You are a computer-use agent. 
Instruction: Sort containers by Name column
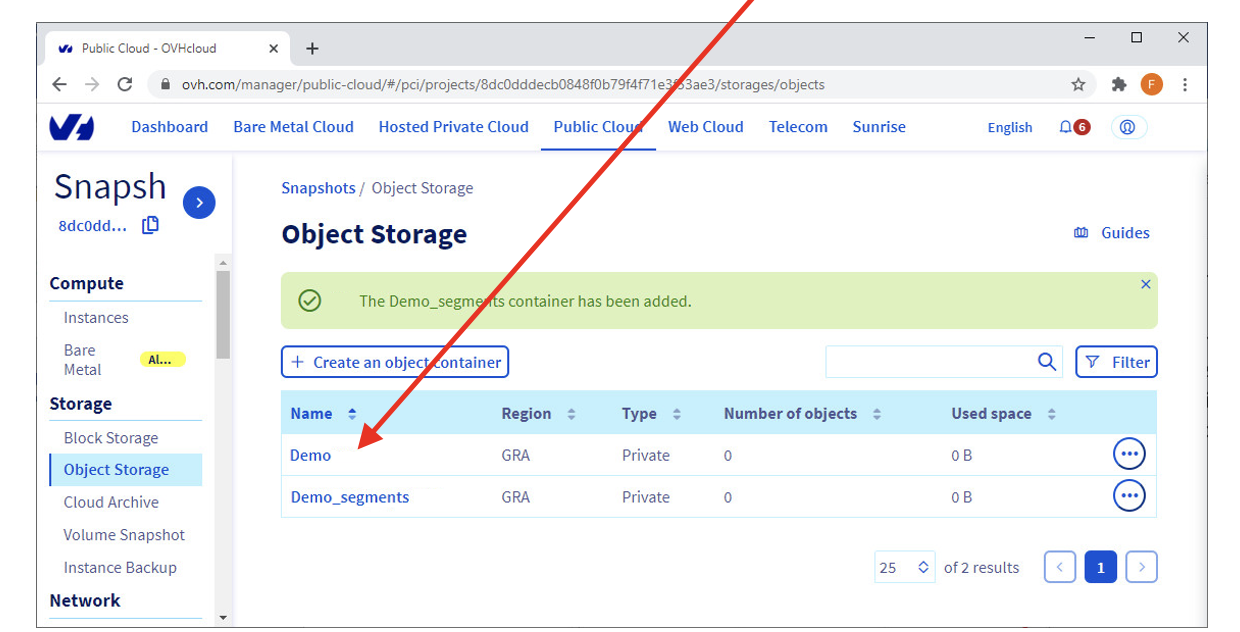coord(351,414)
